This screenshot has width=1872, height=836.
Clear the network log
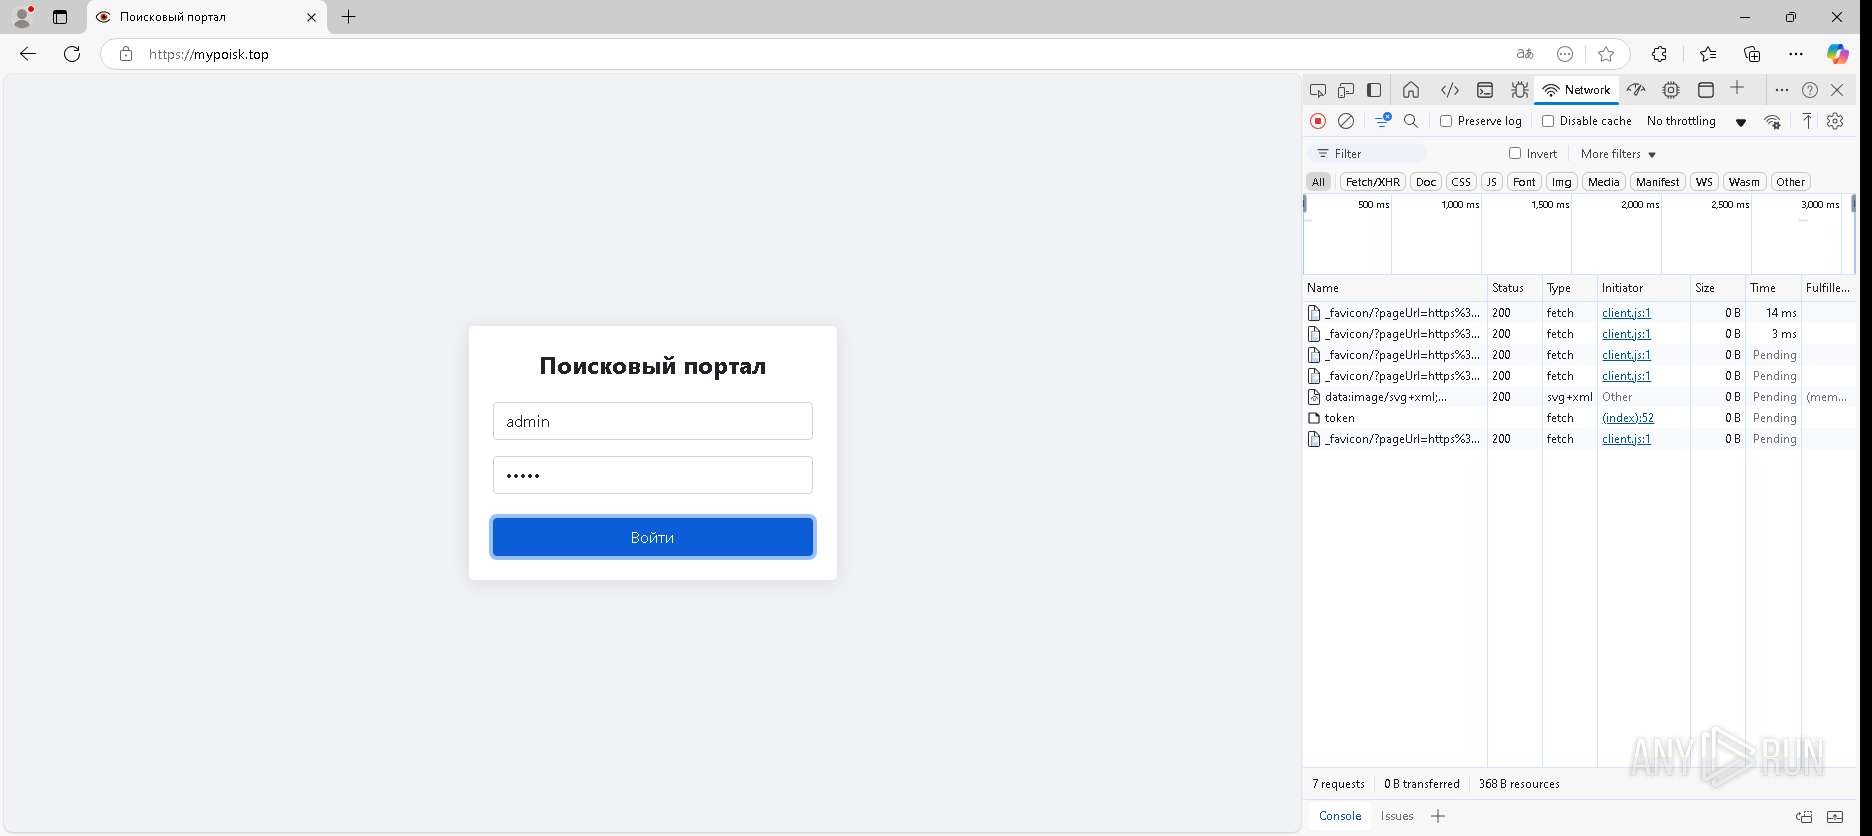tap(1346, 121)
